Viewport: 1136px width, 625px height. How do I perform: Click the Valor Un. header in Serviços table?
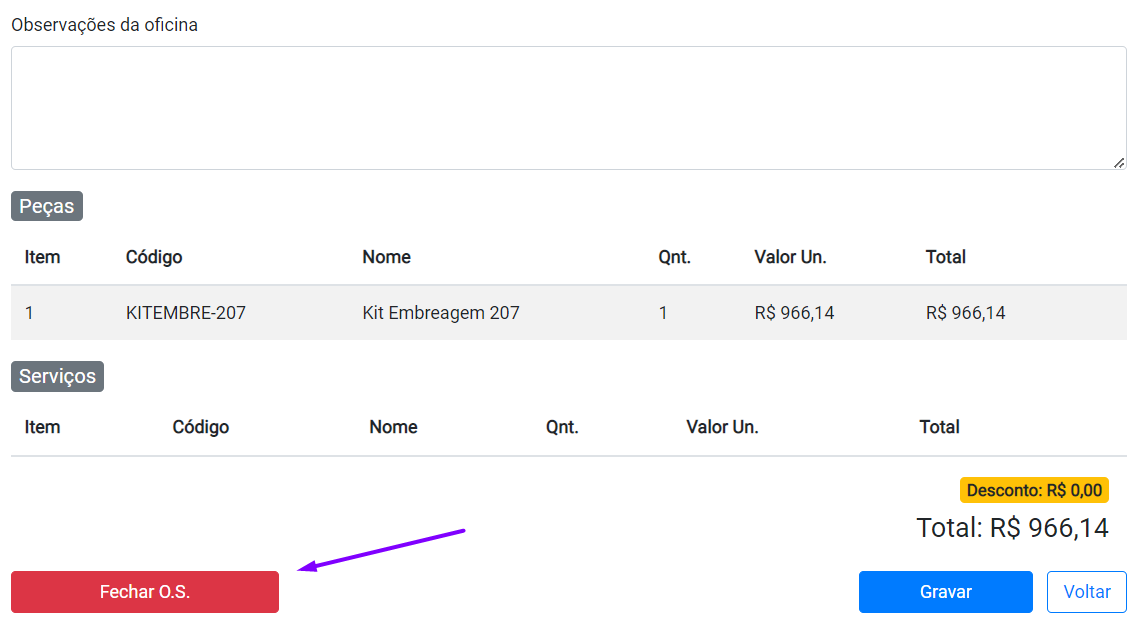pyautogui.click(x=722, y=427)
